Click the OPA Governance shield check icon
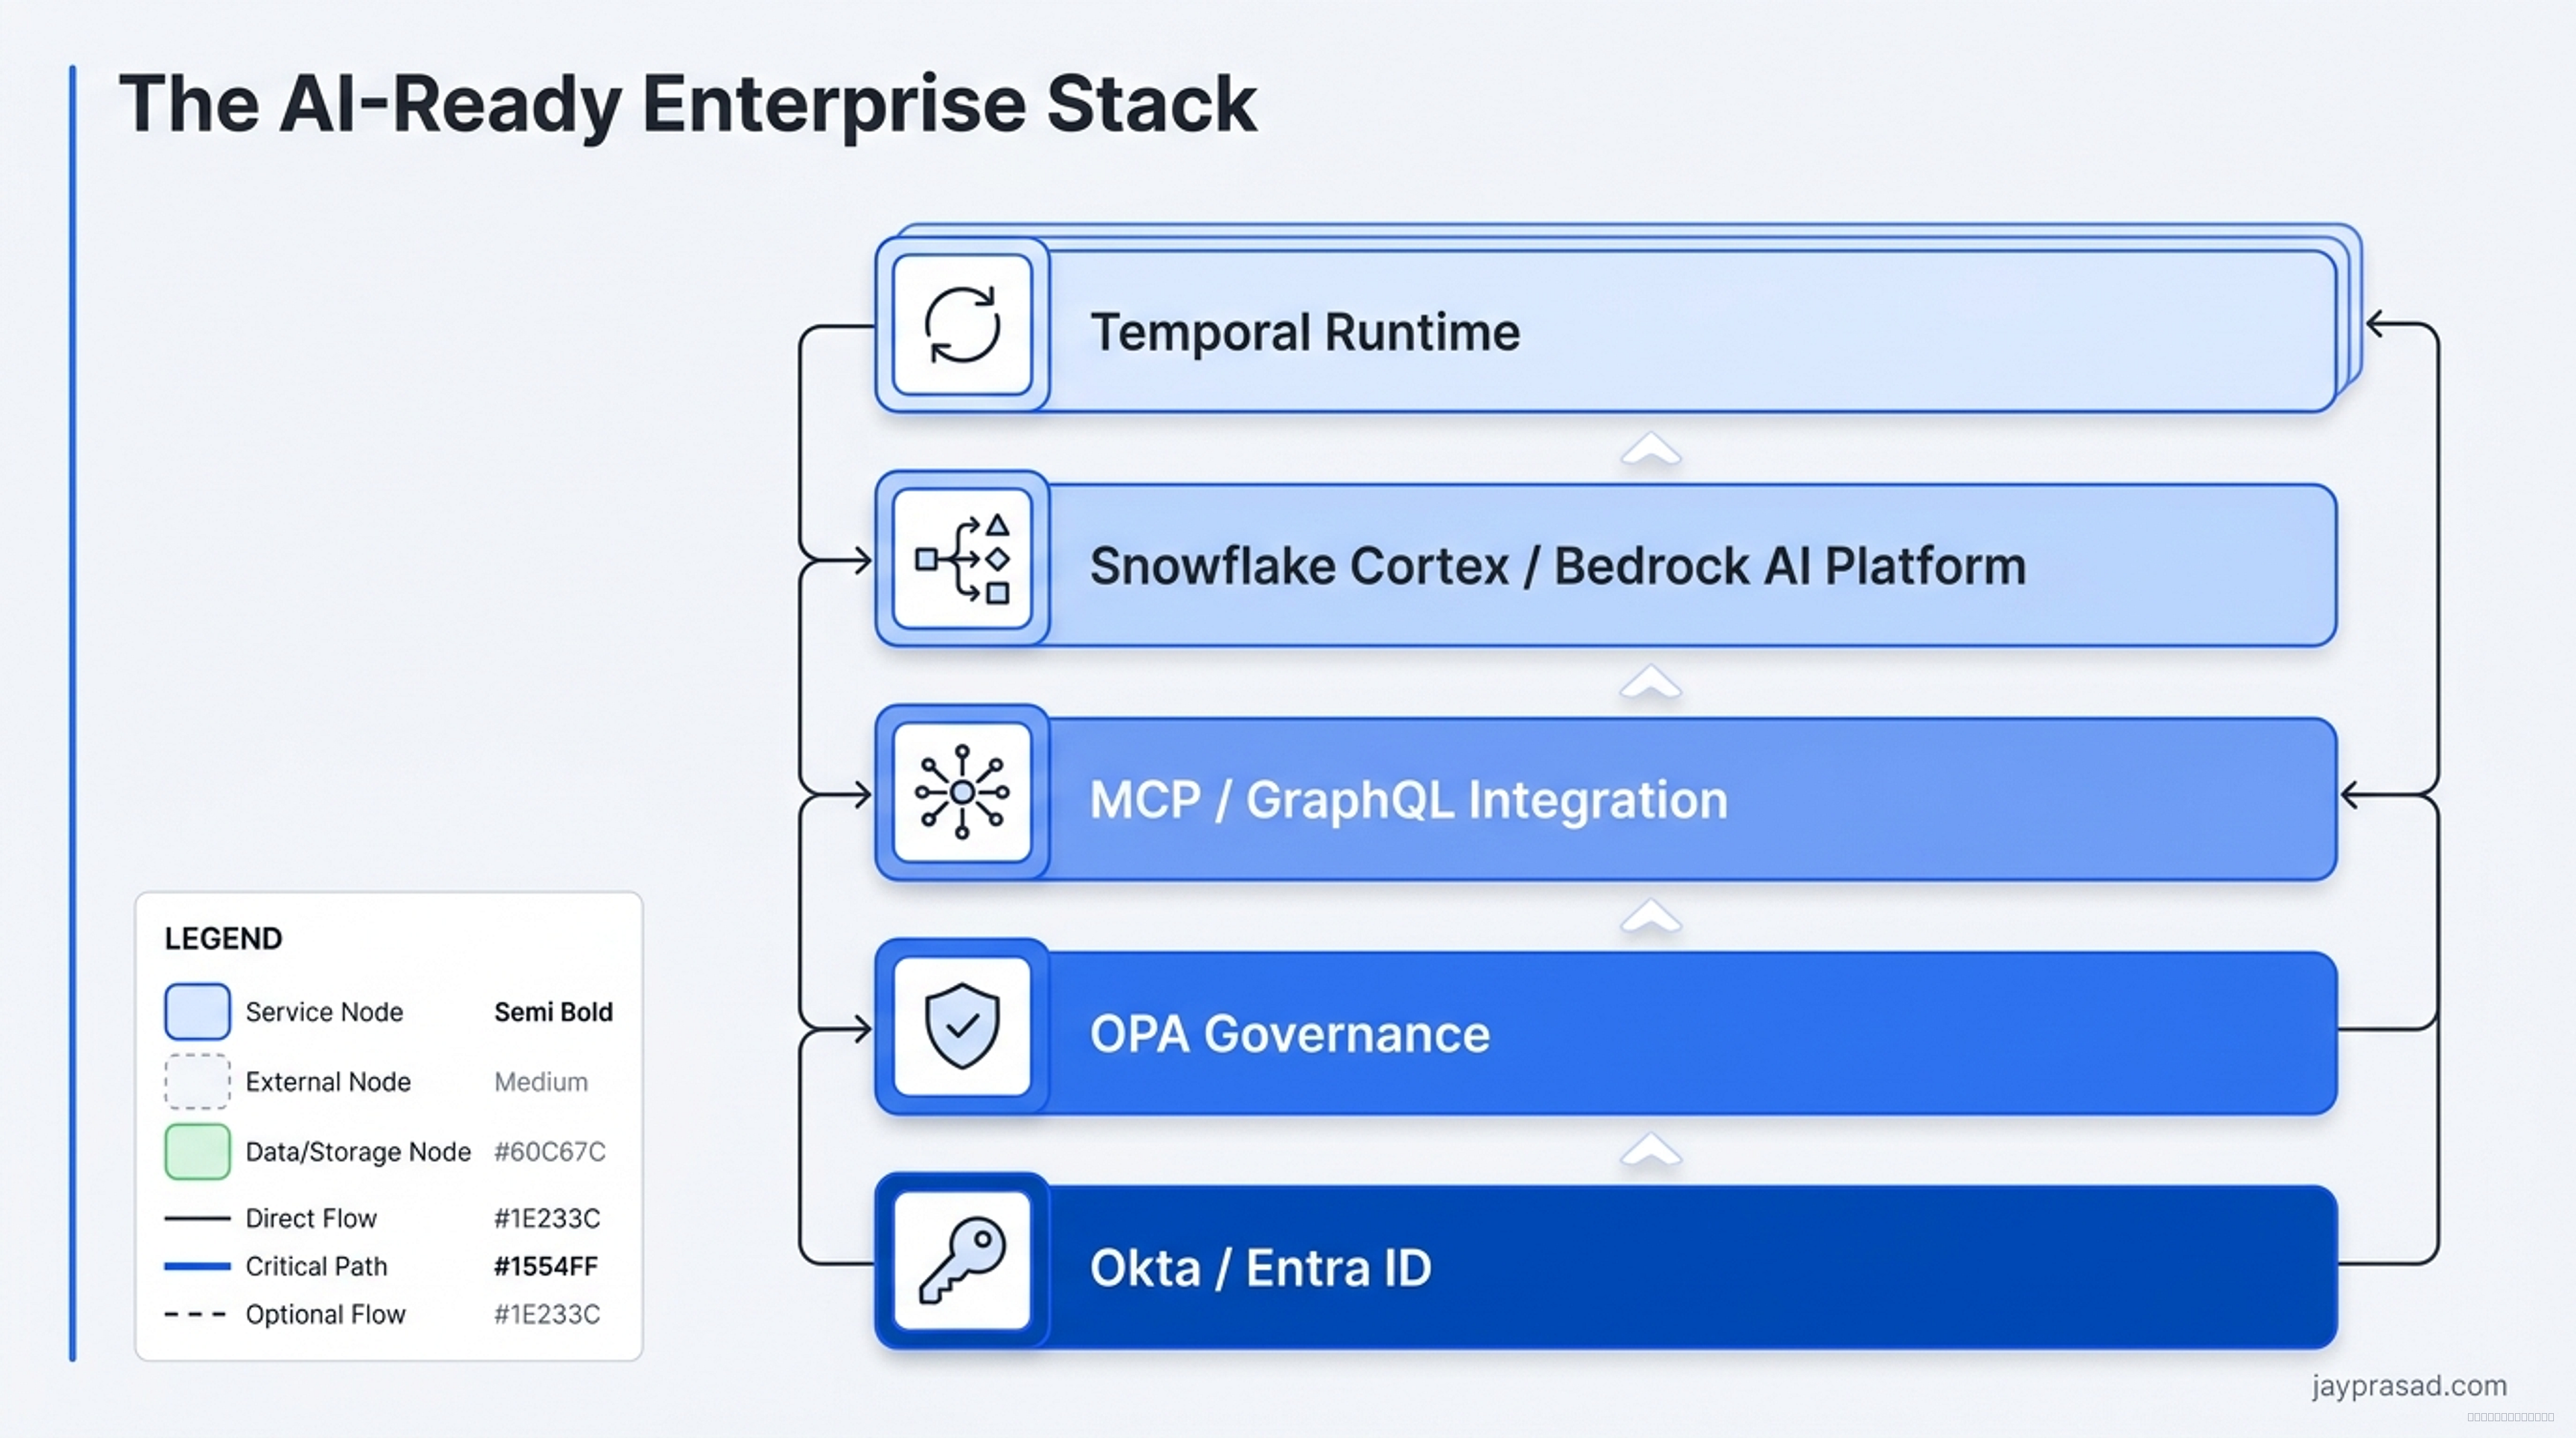 tap(962, 1027)
